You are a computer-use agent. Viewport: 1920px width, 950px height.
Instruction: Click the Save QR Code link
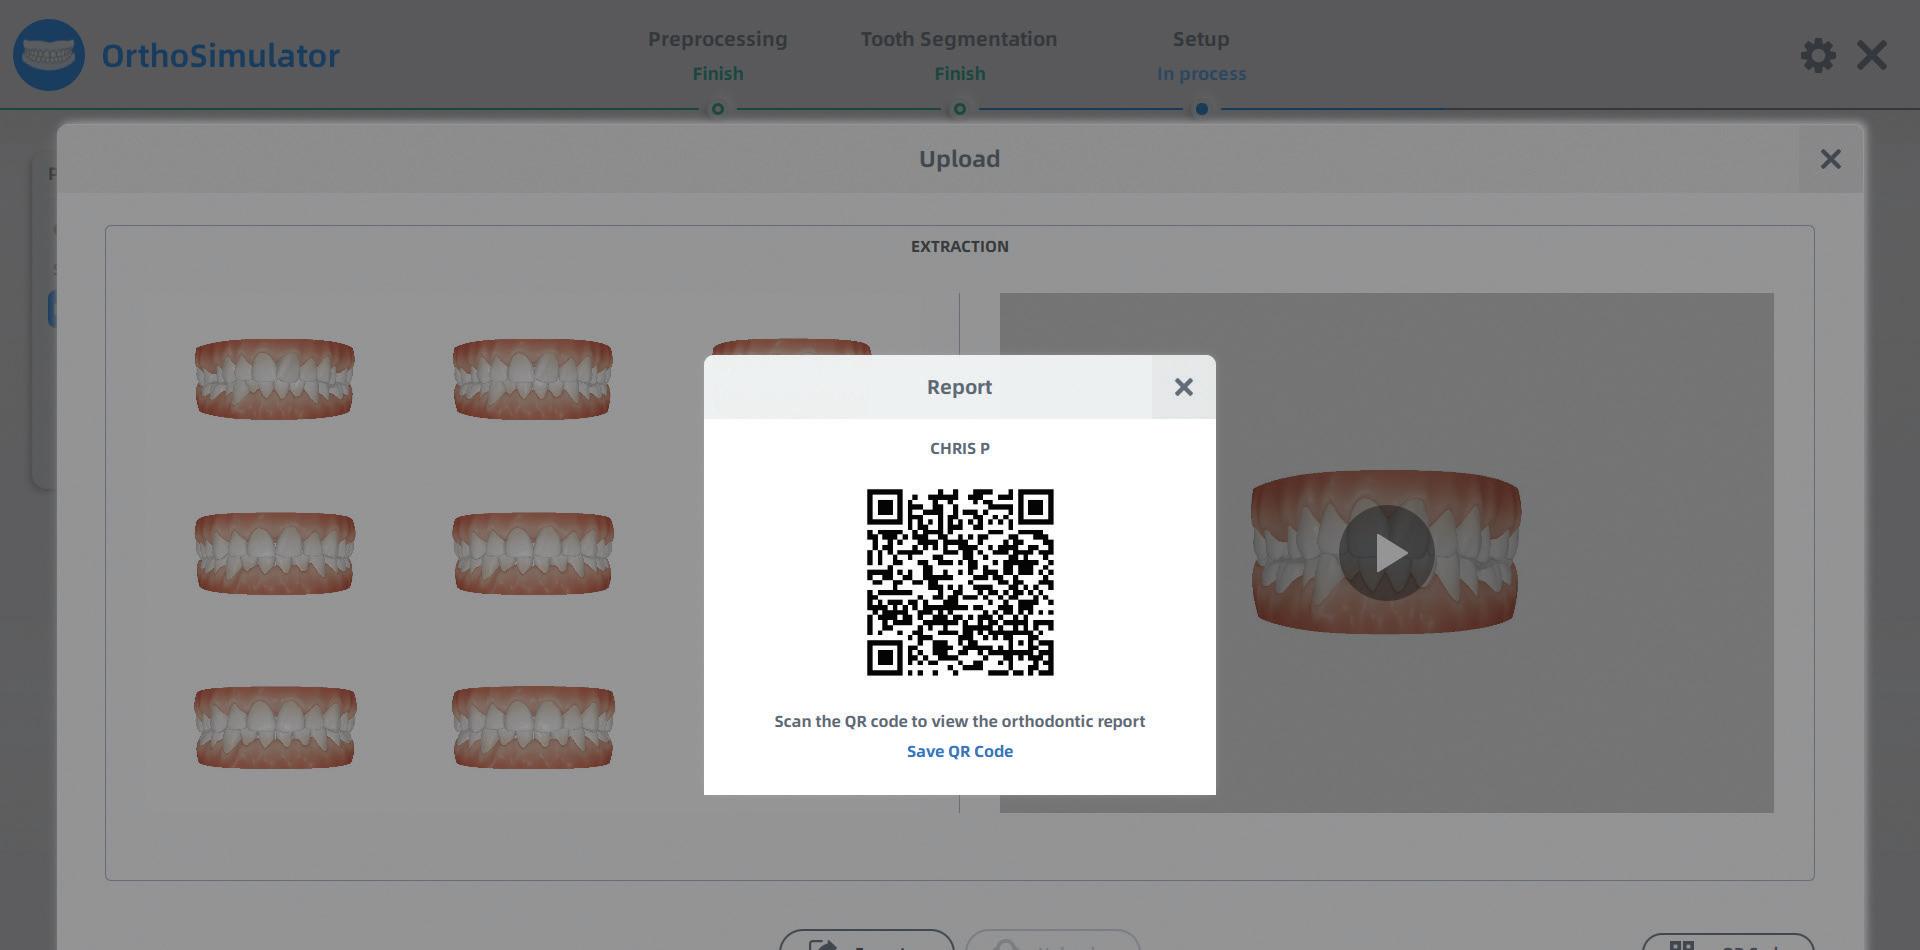click(x=960, y=751)
